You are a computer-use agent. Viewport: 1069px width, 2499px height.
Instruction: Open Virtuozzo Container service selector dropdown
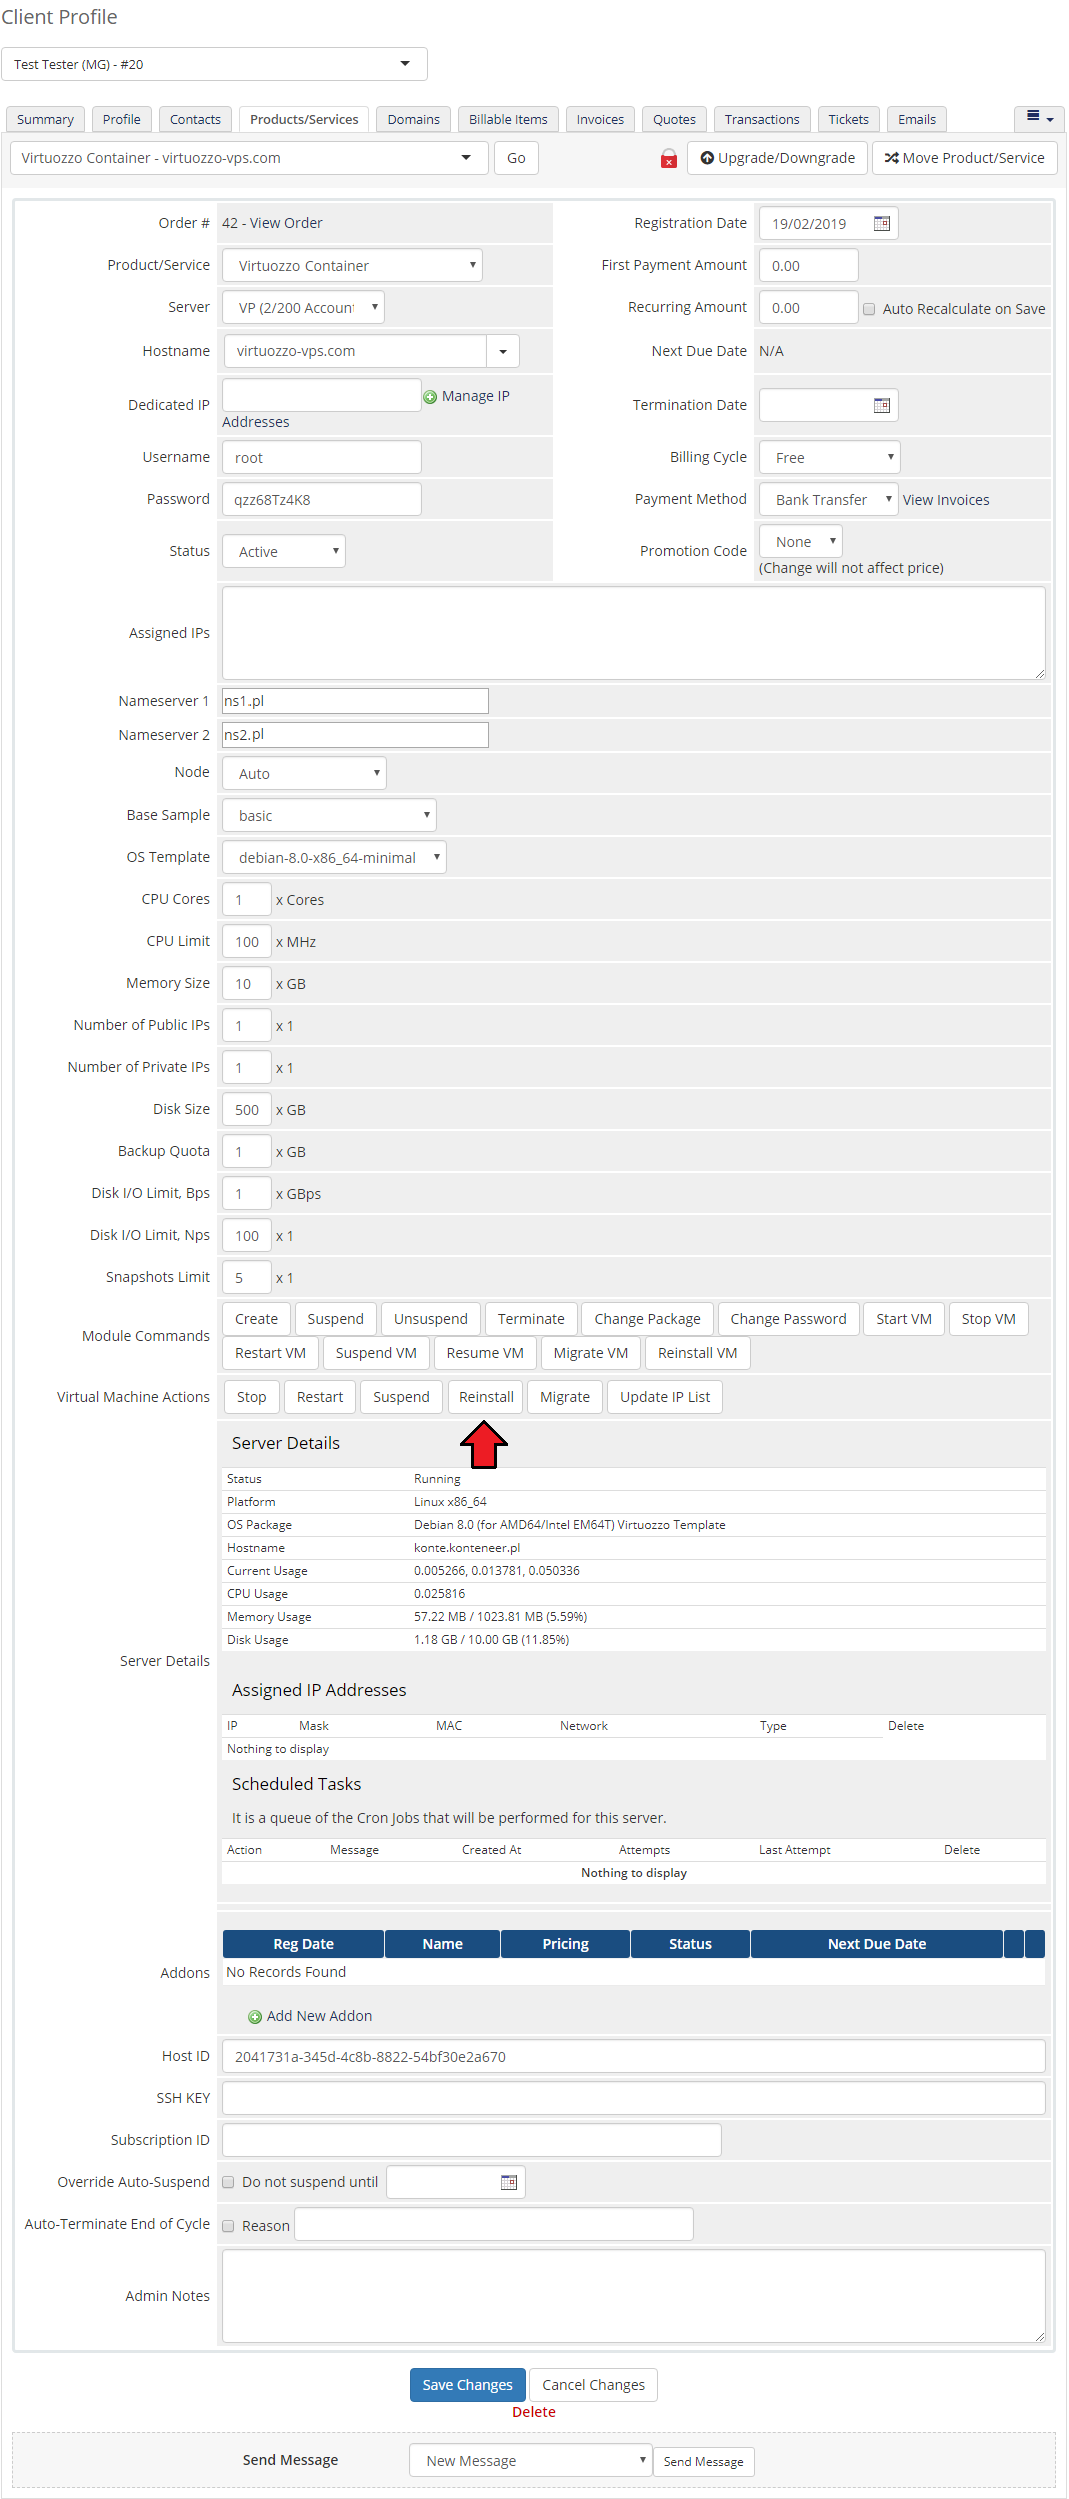249,158
